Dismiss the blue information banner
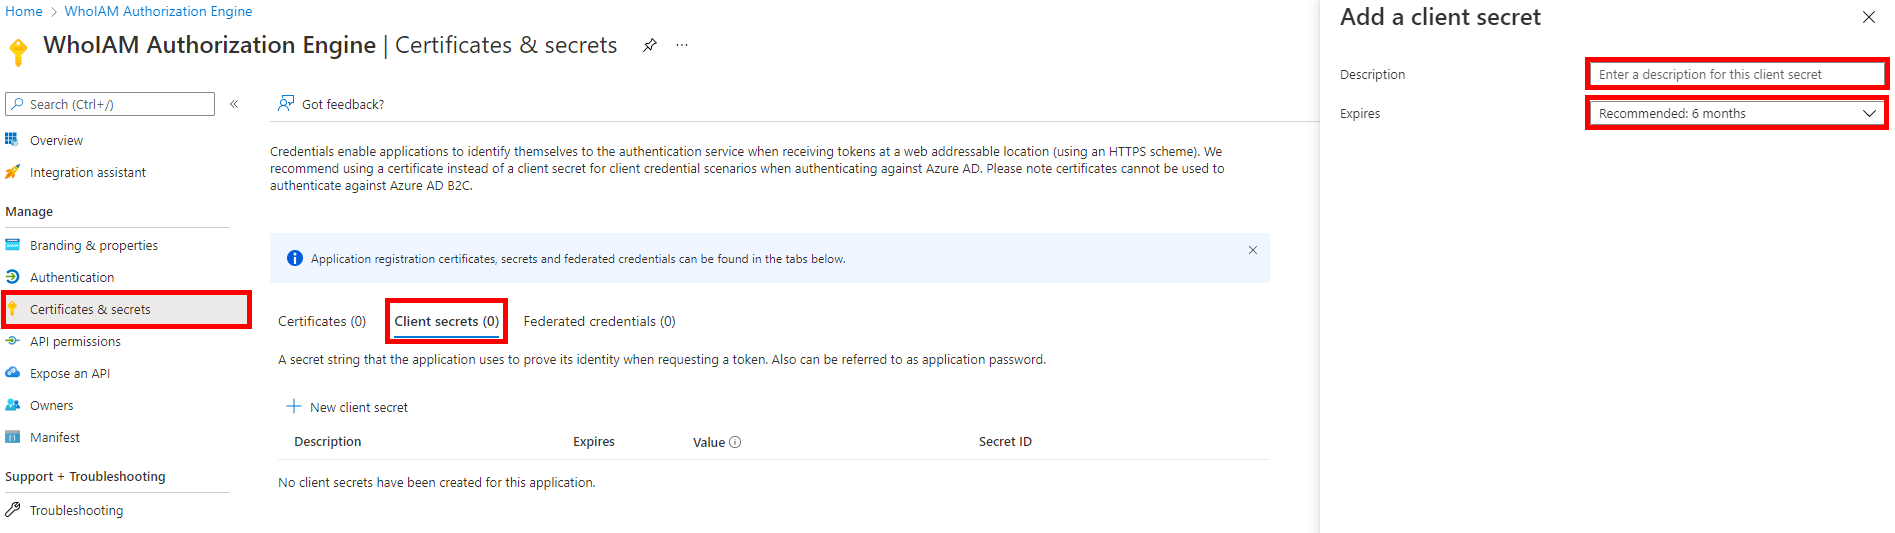 (1252, 250)
